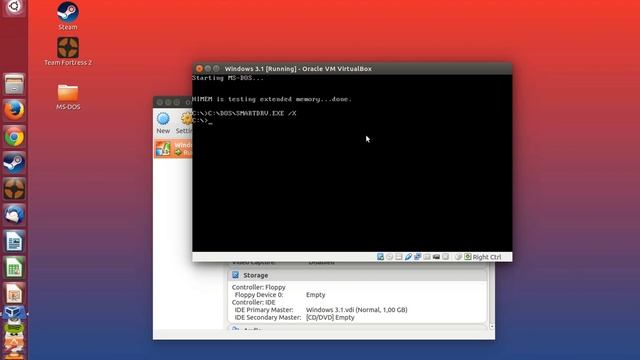640x360 pixels.
Task: Click the 'HIMEM is testing extended memory' line
Action: point(272,99)
